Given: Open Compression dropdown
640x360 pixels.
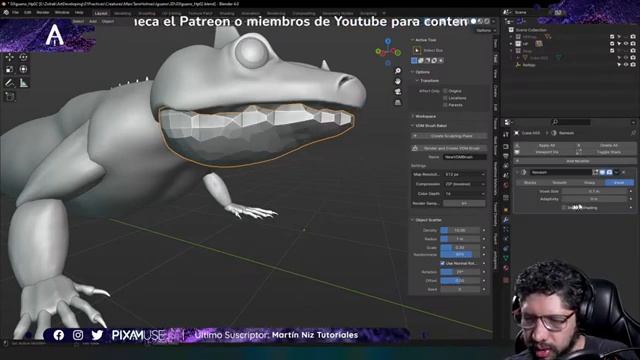Looking at the screenshot, I should (464, 184).
